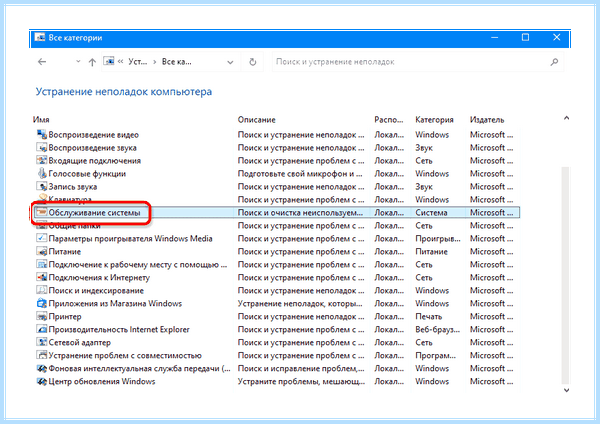Screen dimensions: 600x424
Task: Click Подготовьте свой микрофон description text
Action: [x=300, y=174]
